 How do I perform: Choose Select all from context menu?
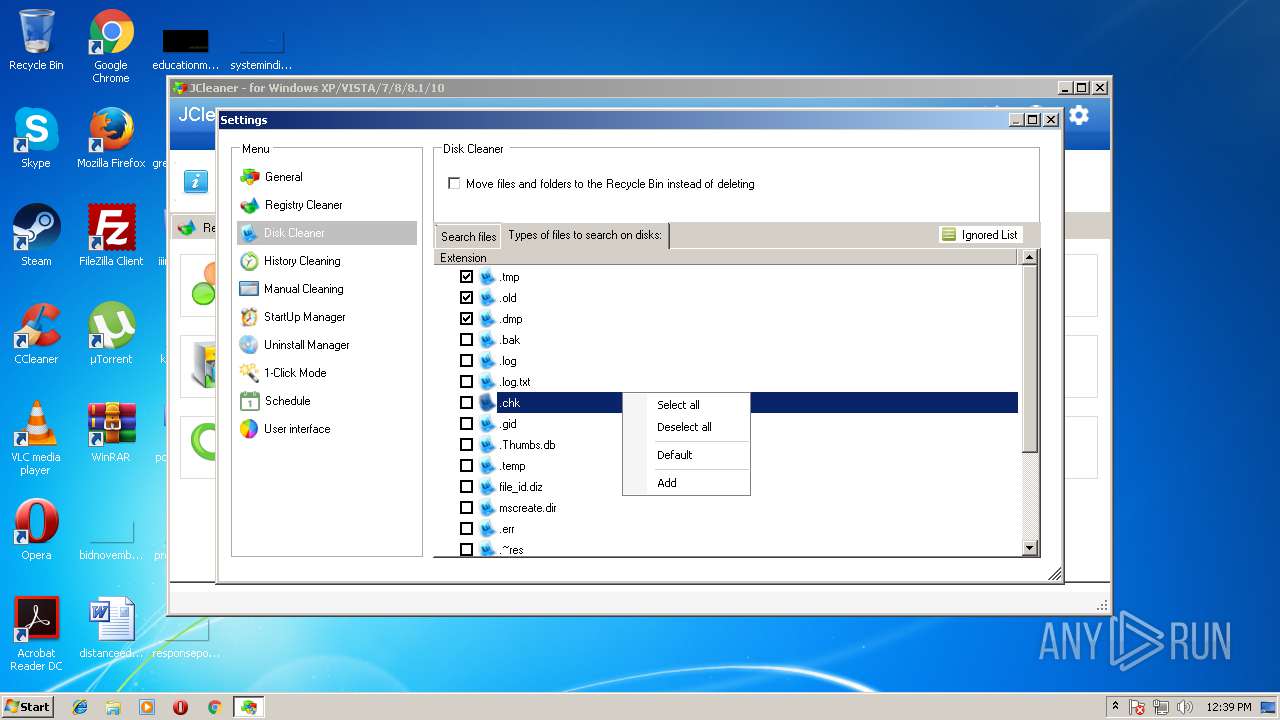coord(686,405)
